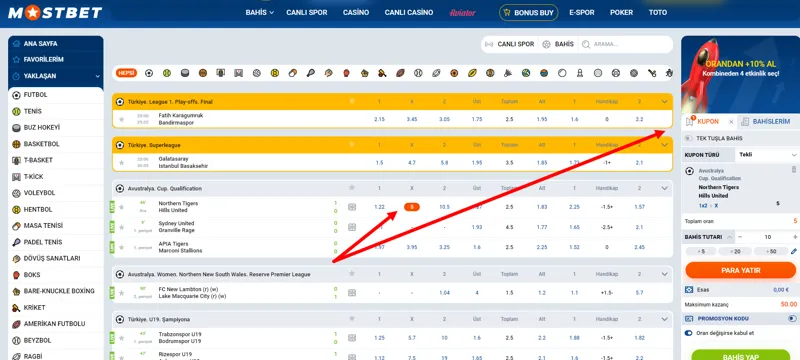Viewport: 800px width, 360px height.
Task: Open the Canlı Casino menu item
Action: pyautogui.click(x=409, y=13)
